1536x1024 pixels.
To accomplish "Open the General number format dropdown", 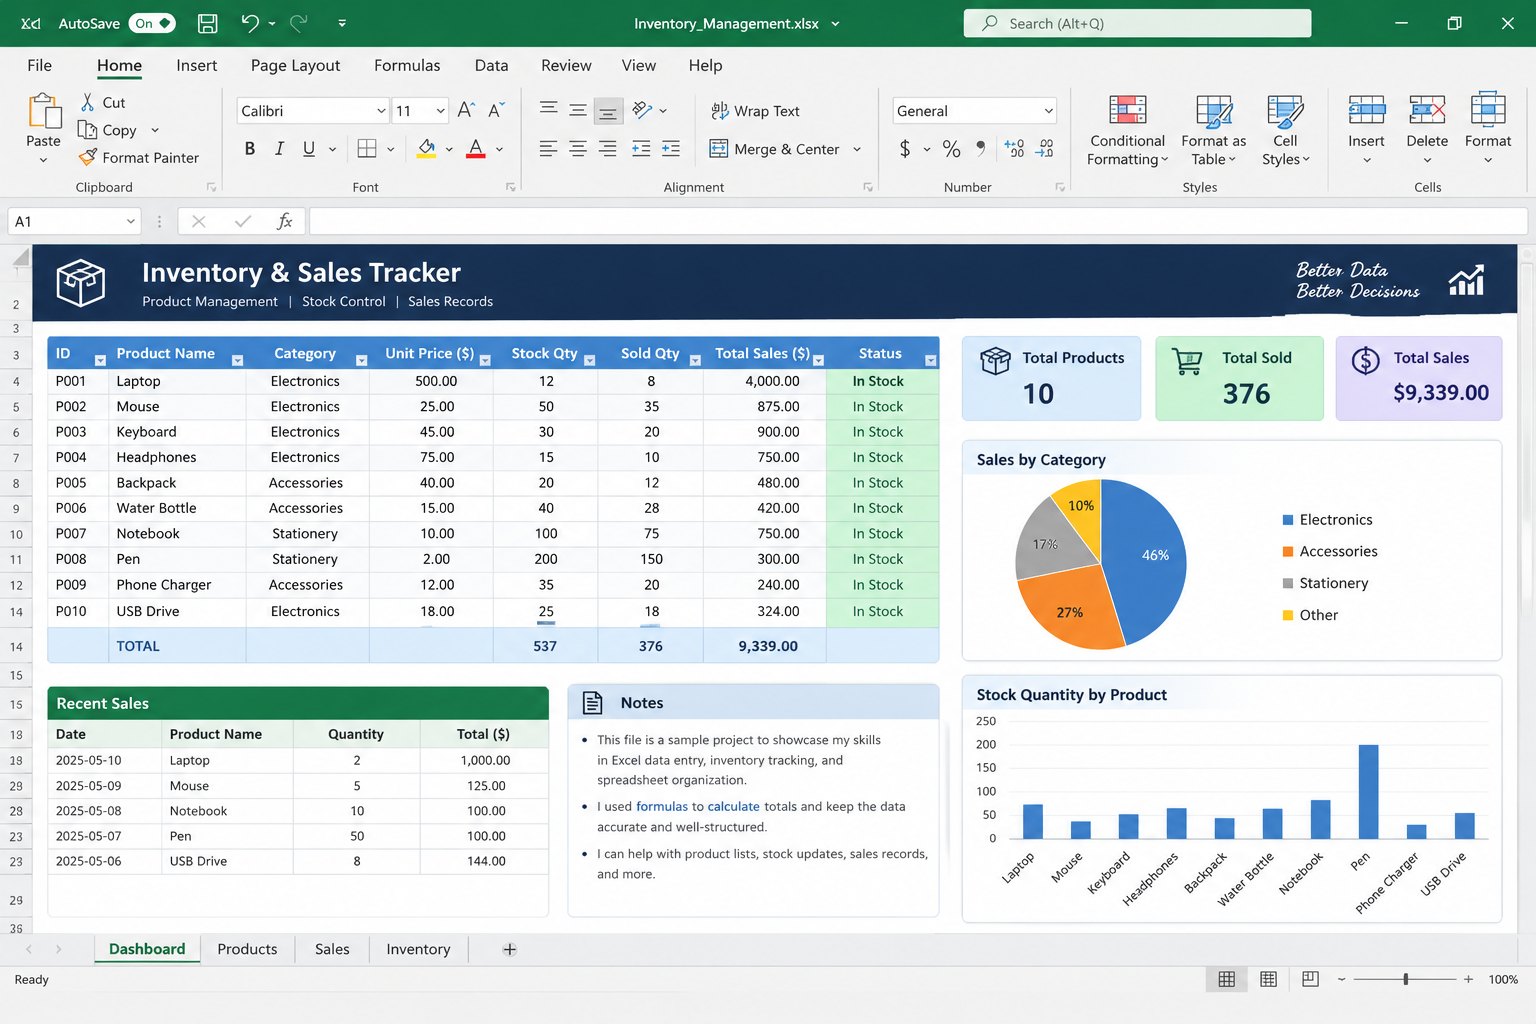I will point(1048,111).
